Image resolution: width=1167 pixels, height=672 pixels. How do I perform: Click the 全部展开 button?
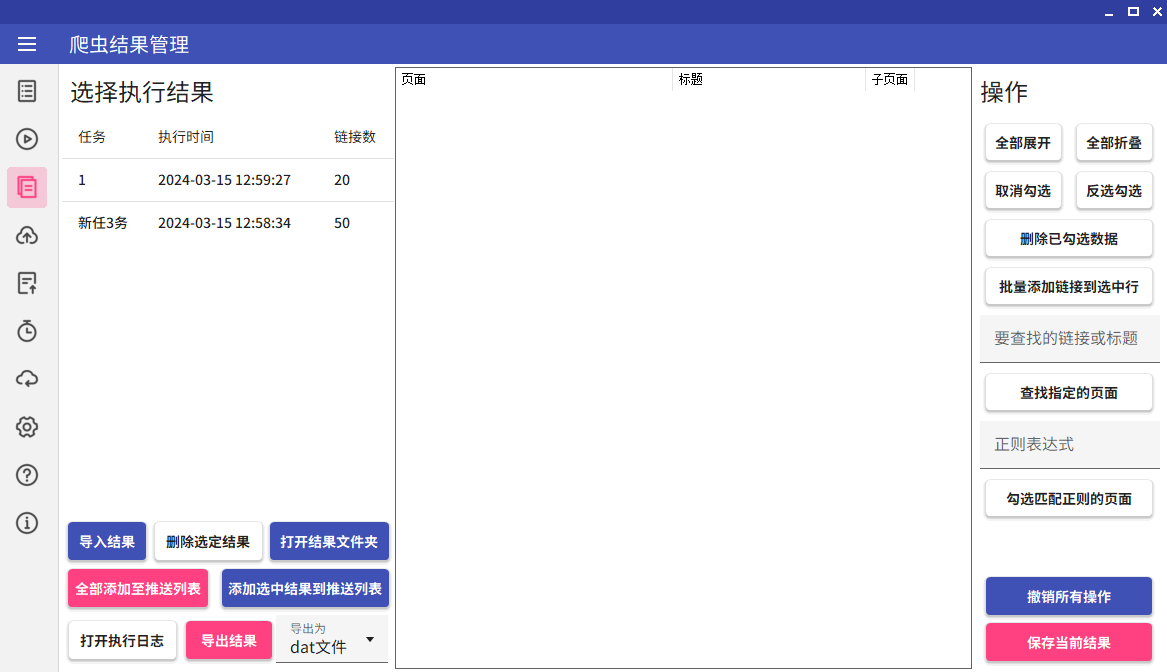point(1023,143)
